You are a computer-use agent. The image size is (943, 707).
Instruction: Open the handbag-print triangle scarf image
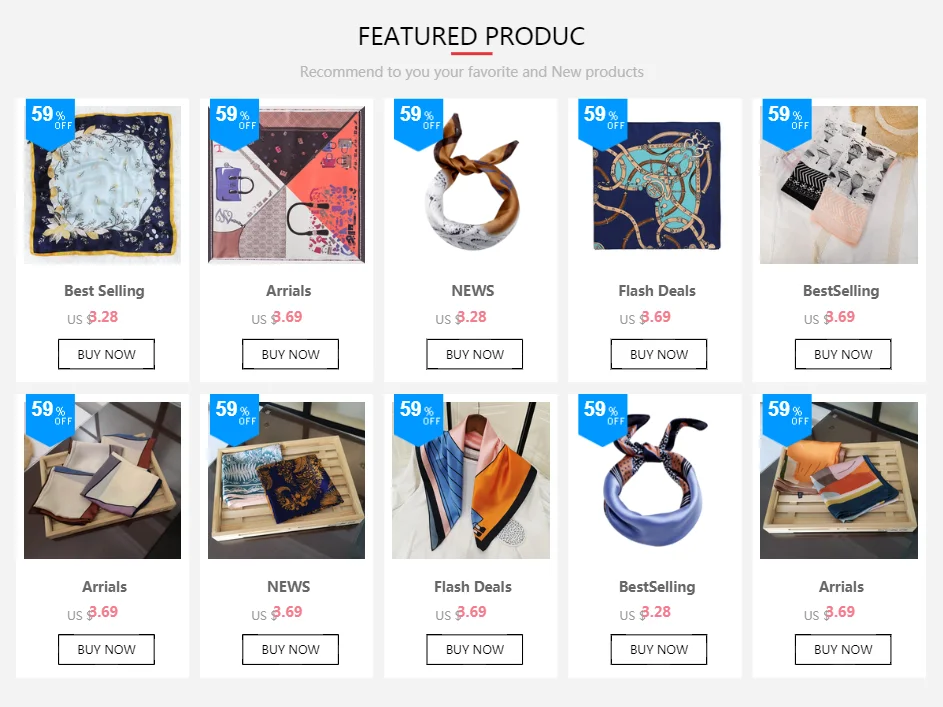pyautogui.click(x=286, y=185)
